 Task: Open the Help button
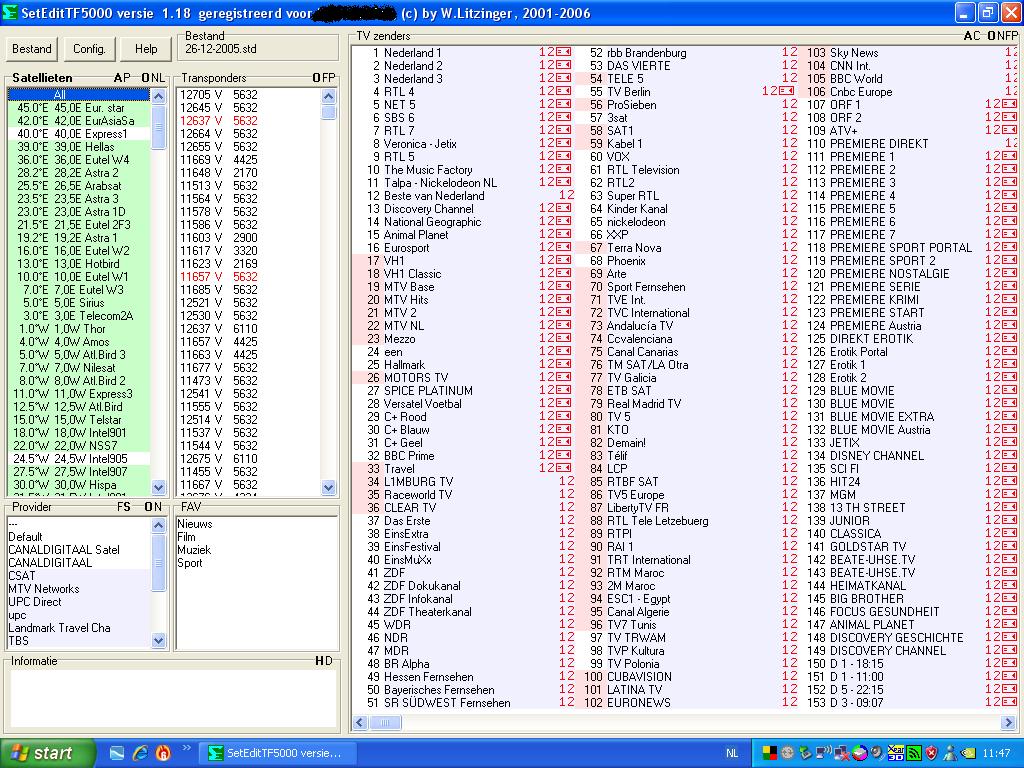(146, 49)
